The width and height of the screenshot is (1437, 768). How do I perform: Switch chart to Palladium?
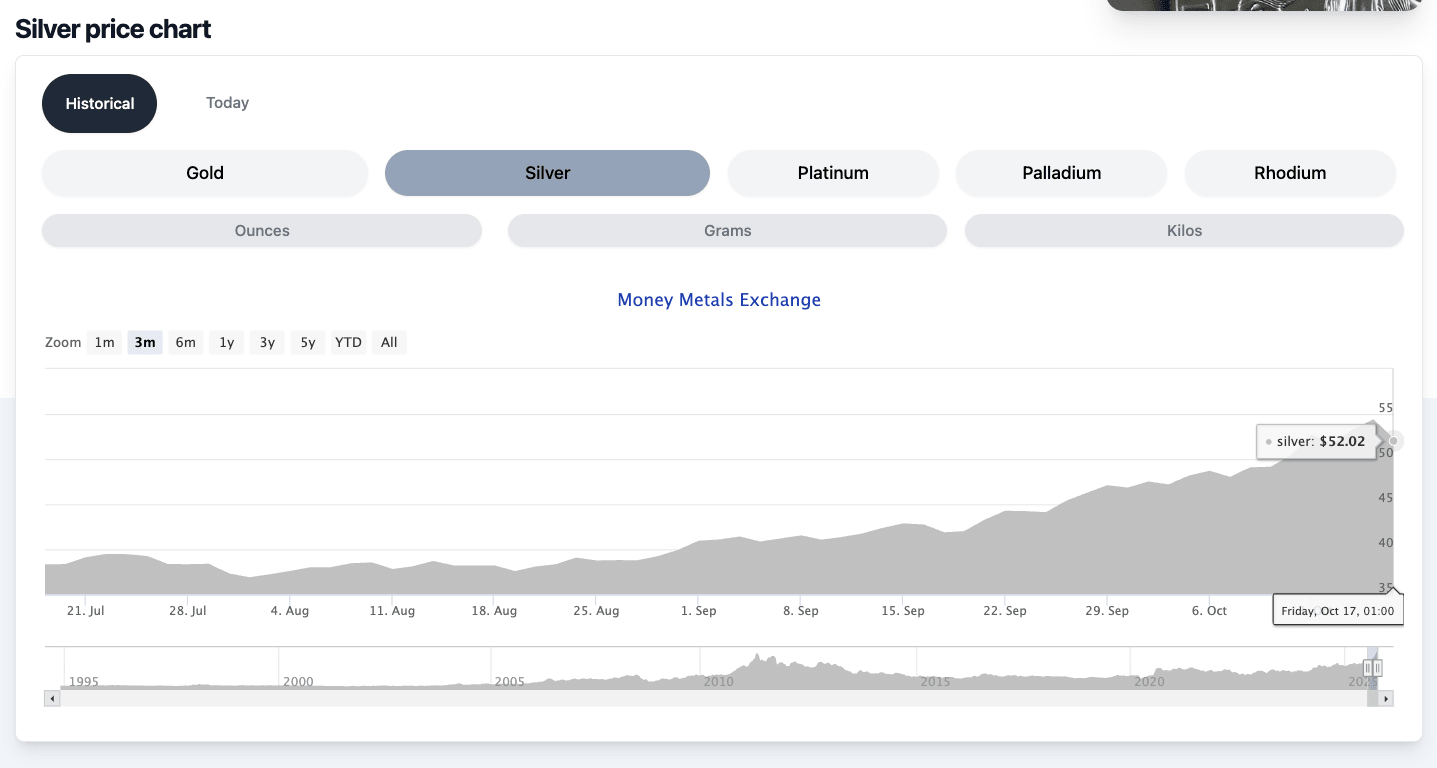(x=1061, y=173)
